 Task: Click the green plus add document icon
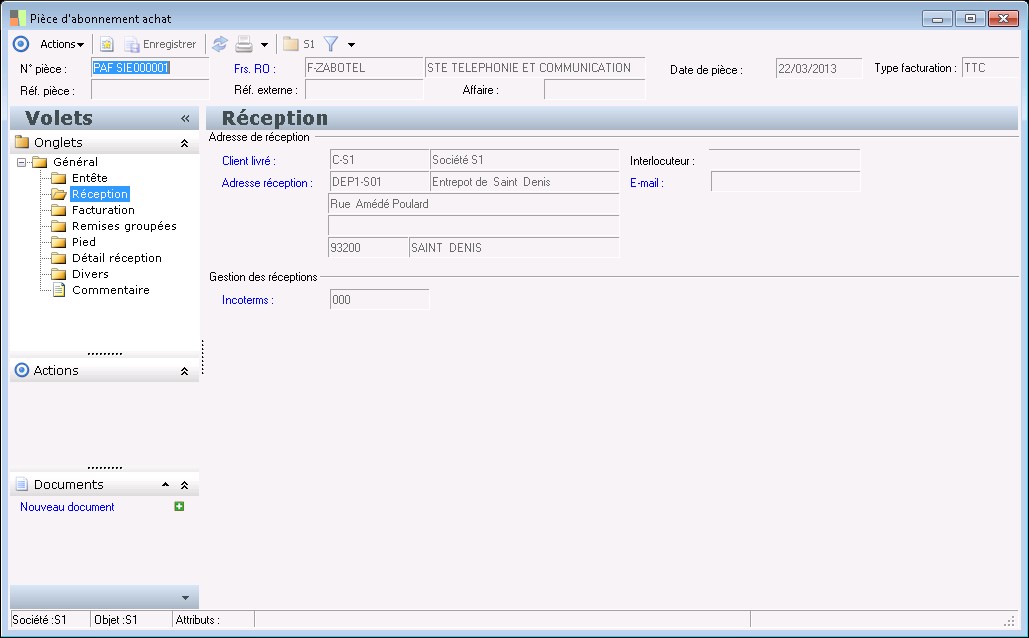click(178, 506)
